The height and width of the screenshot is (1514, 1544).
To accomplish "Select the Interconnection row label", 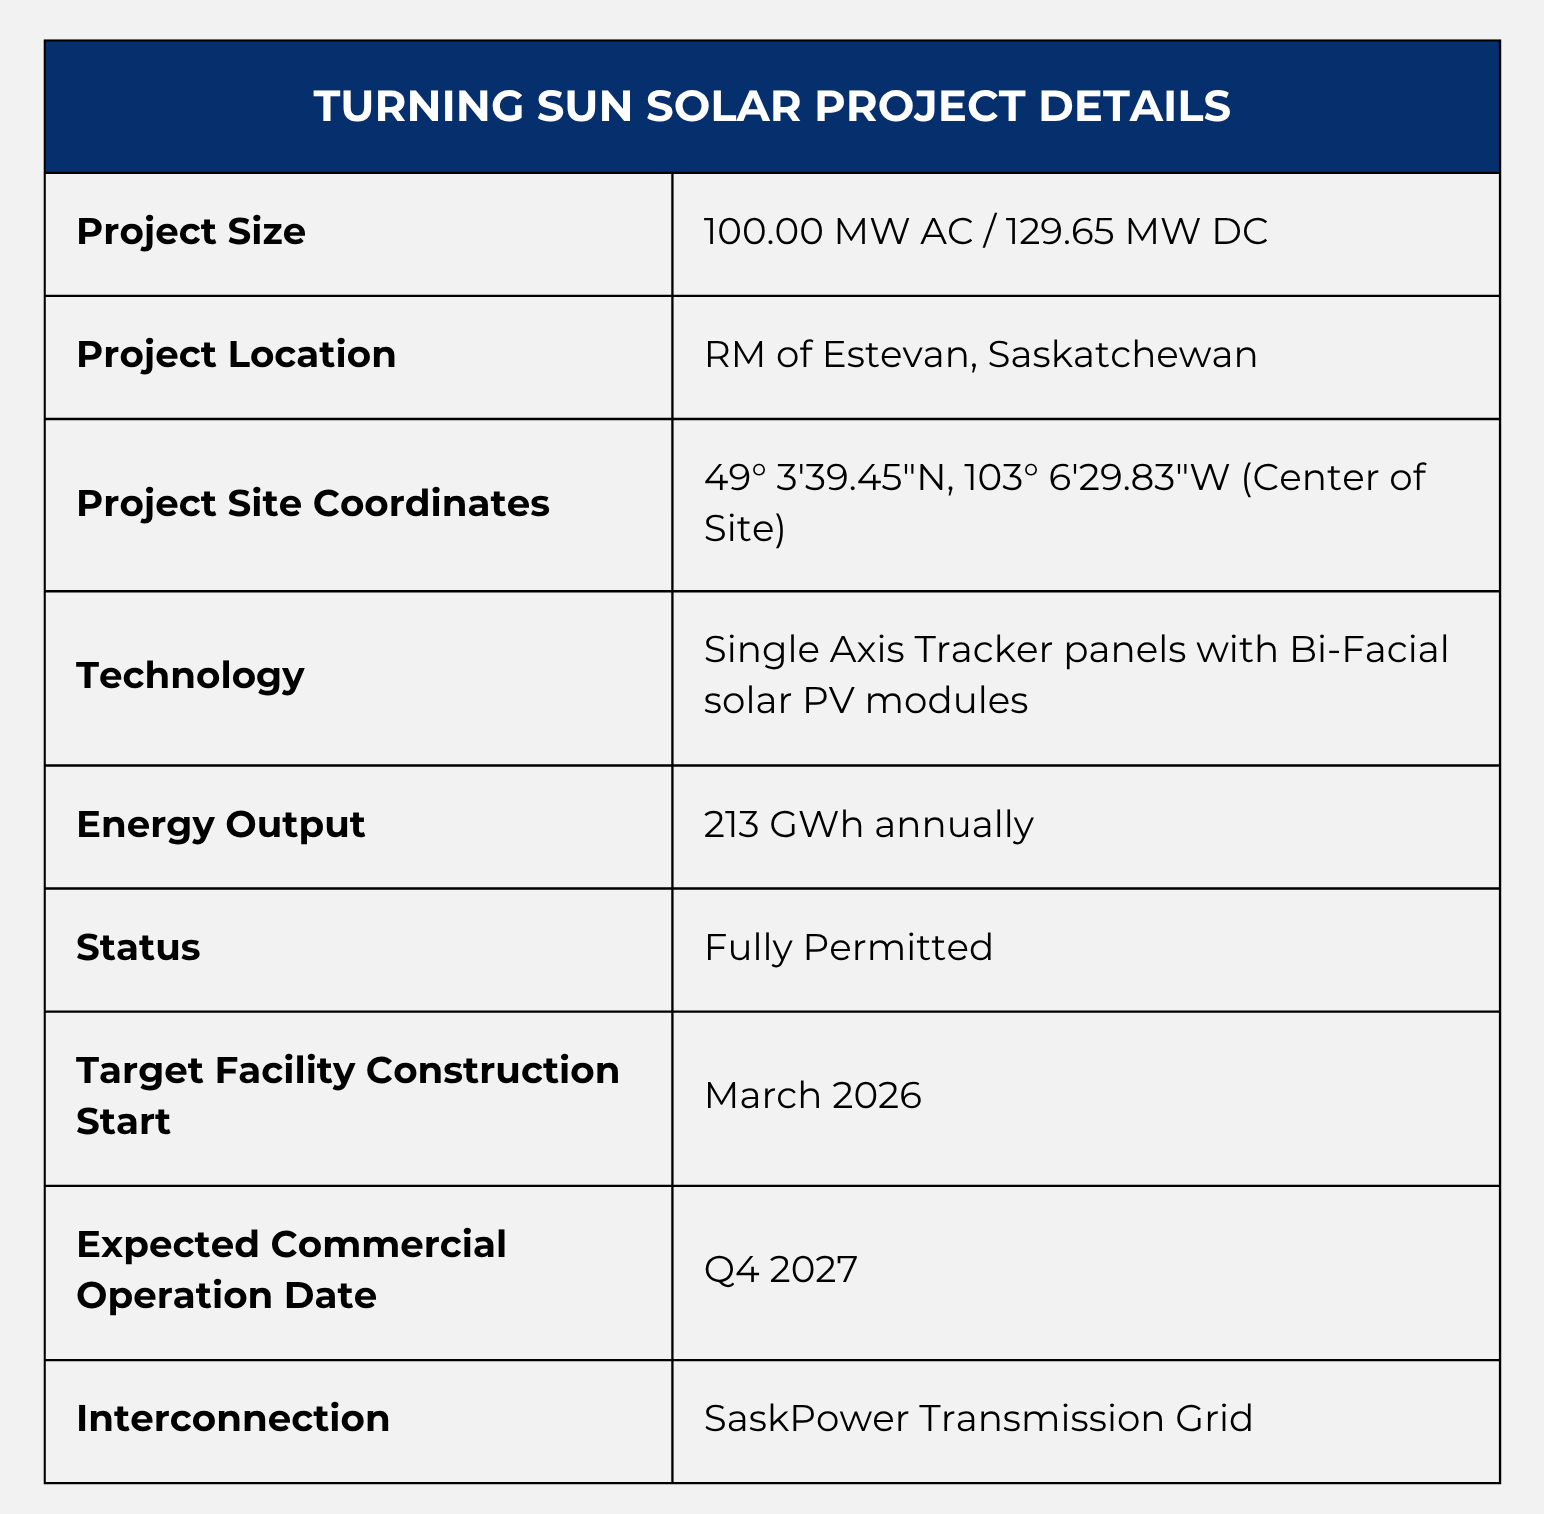I will coord(233,1419).
